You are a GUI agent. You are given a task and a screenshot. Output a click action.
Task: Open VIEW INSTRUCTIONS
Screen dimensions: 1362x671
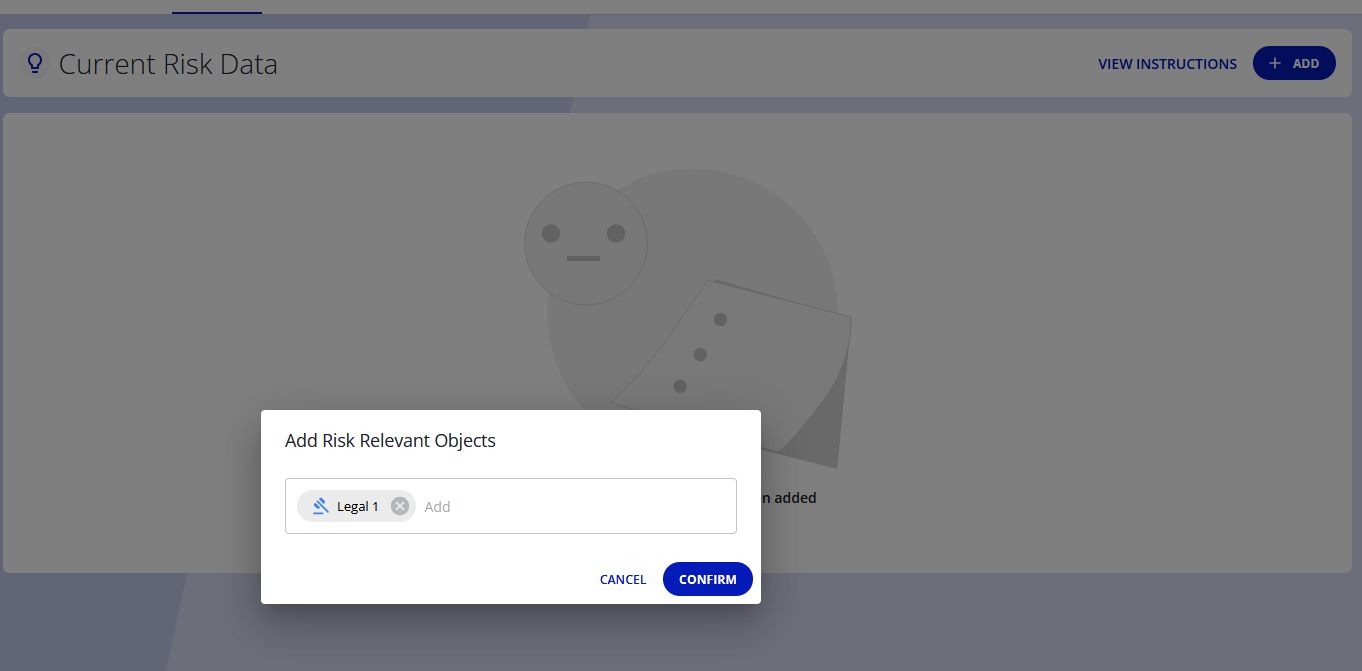pos(1167,63)
